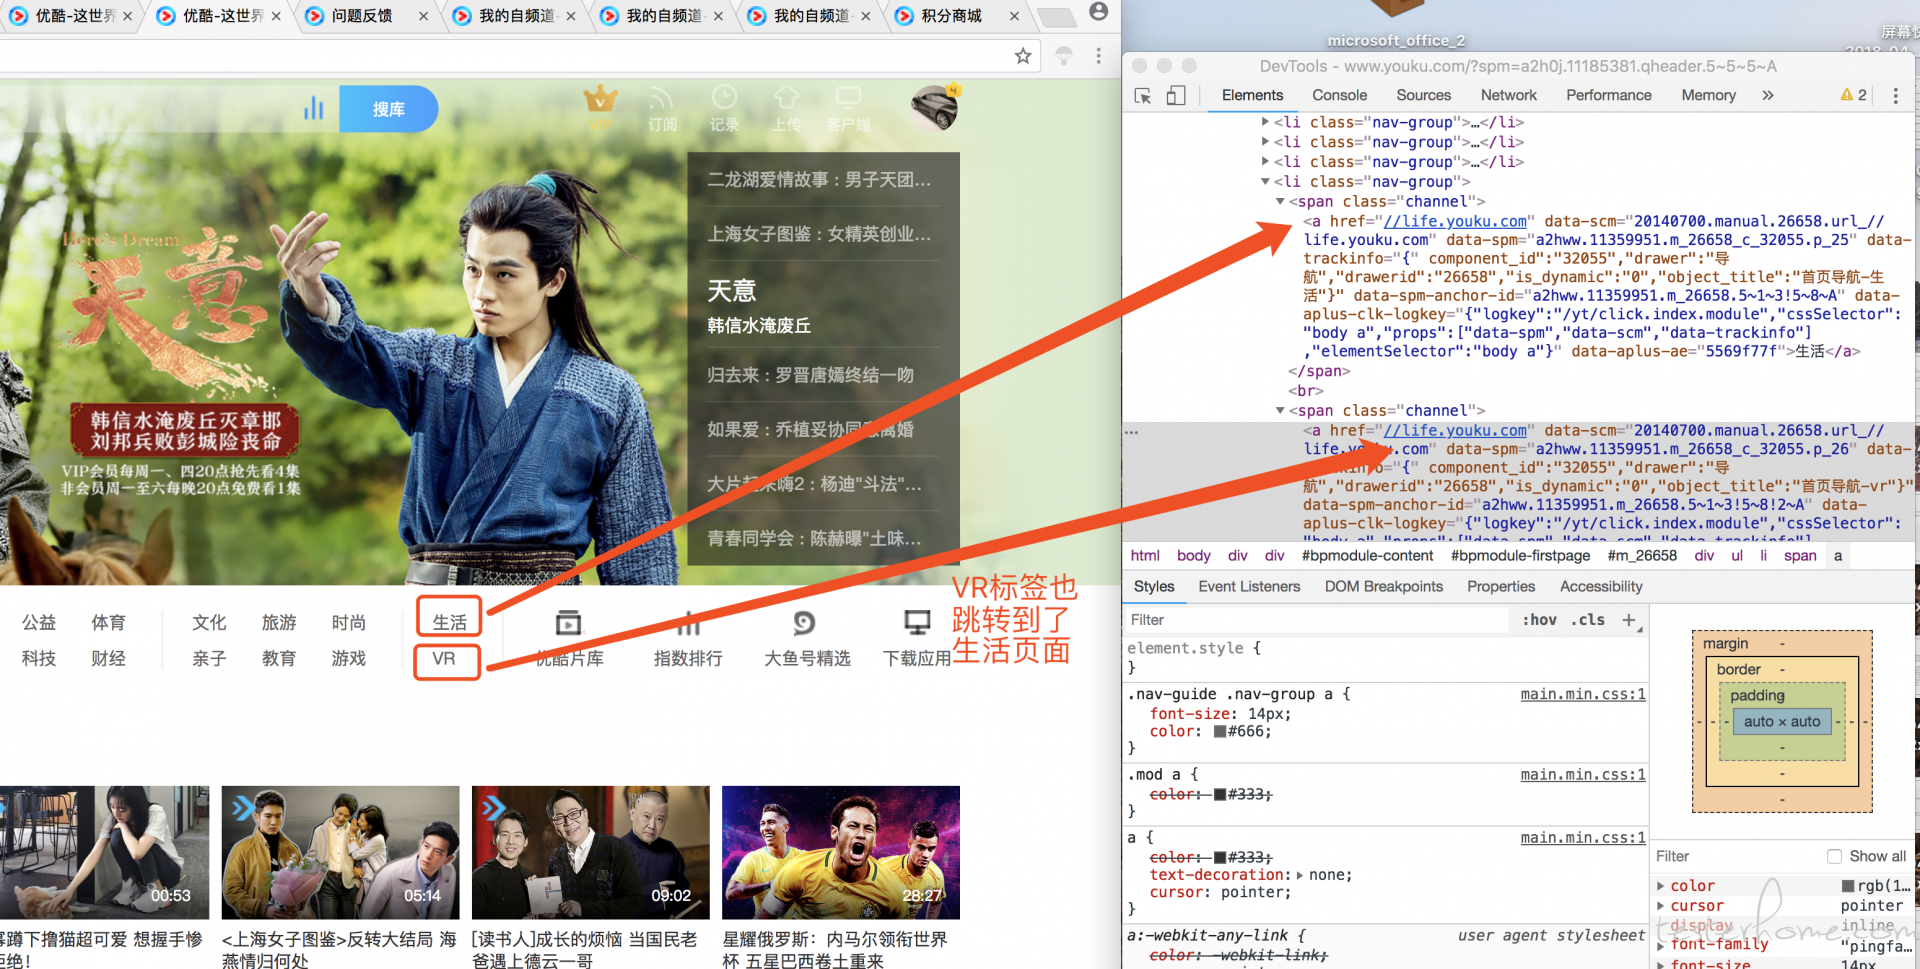
Task: Open the user avatar in Youku header
Action: click(935, 108)
